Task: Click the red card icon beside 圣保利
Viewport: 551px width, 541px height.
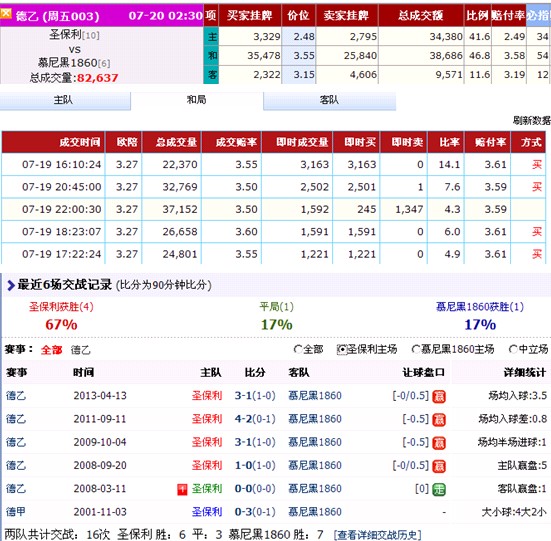Action: point(182,489)
